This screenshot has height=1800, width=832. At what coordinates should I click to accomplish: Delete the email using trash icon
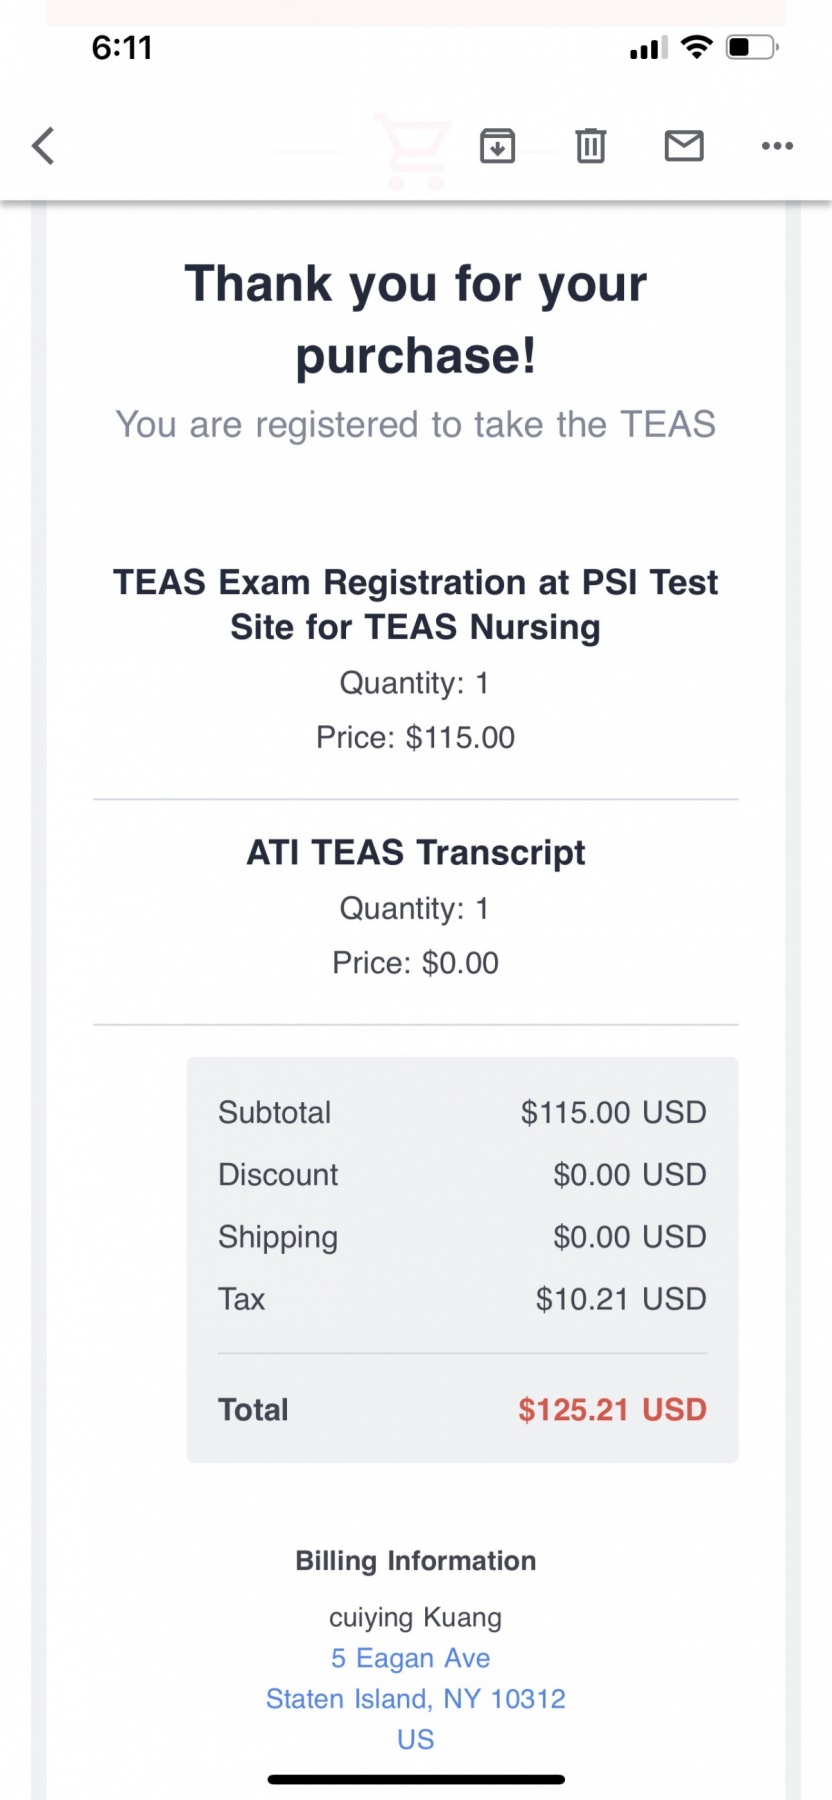coord(591,146)
